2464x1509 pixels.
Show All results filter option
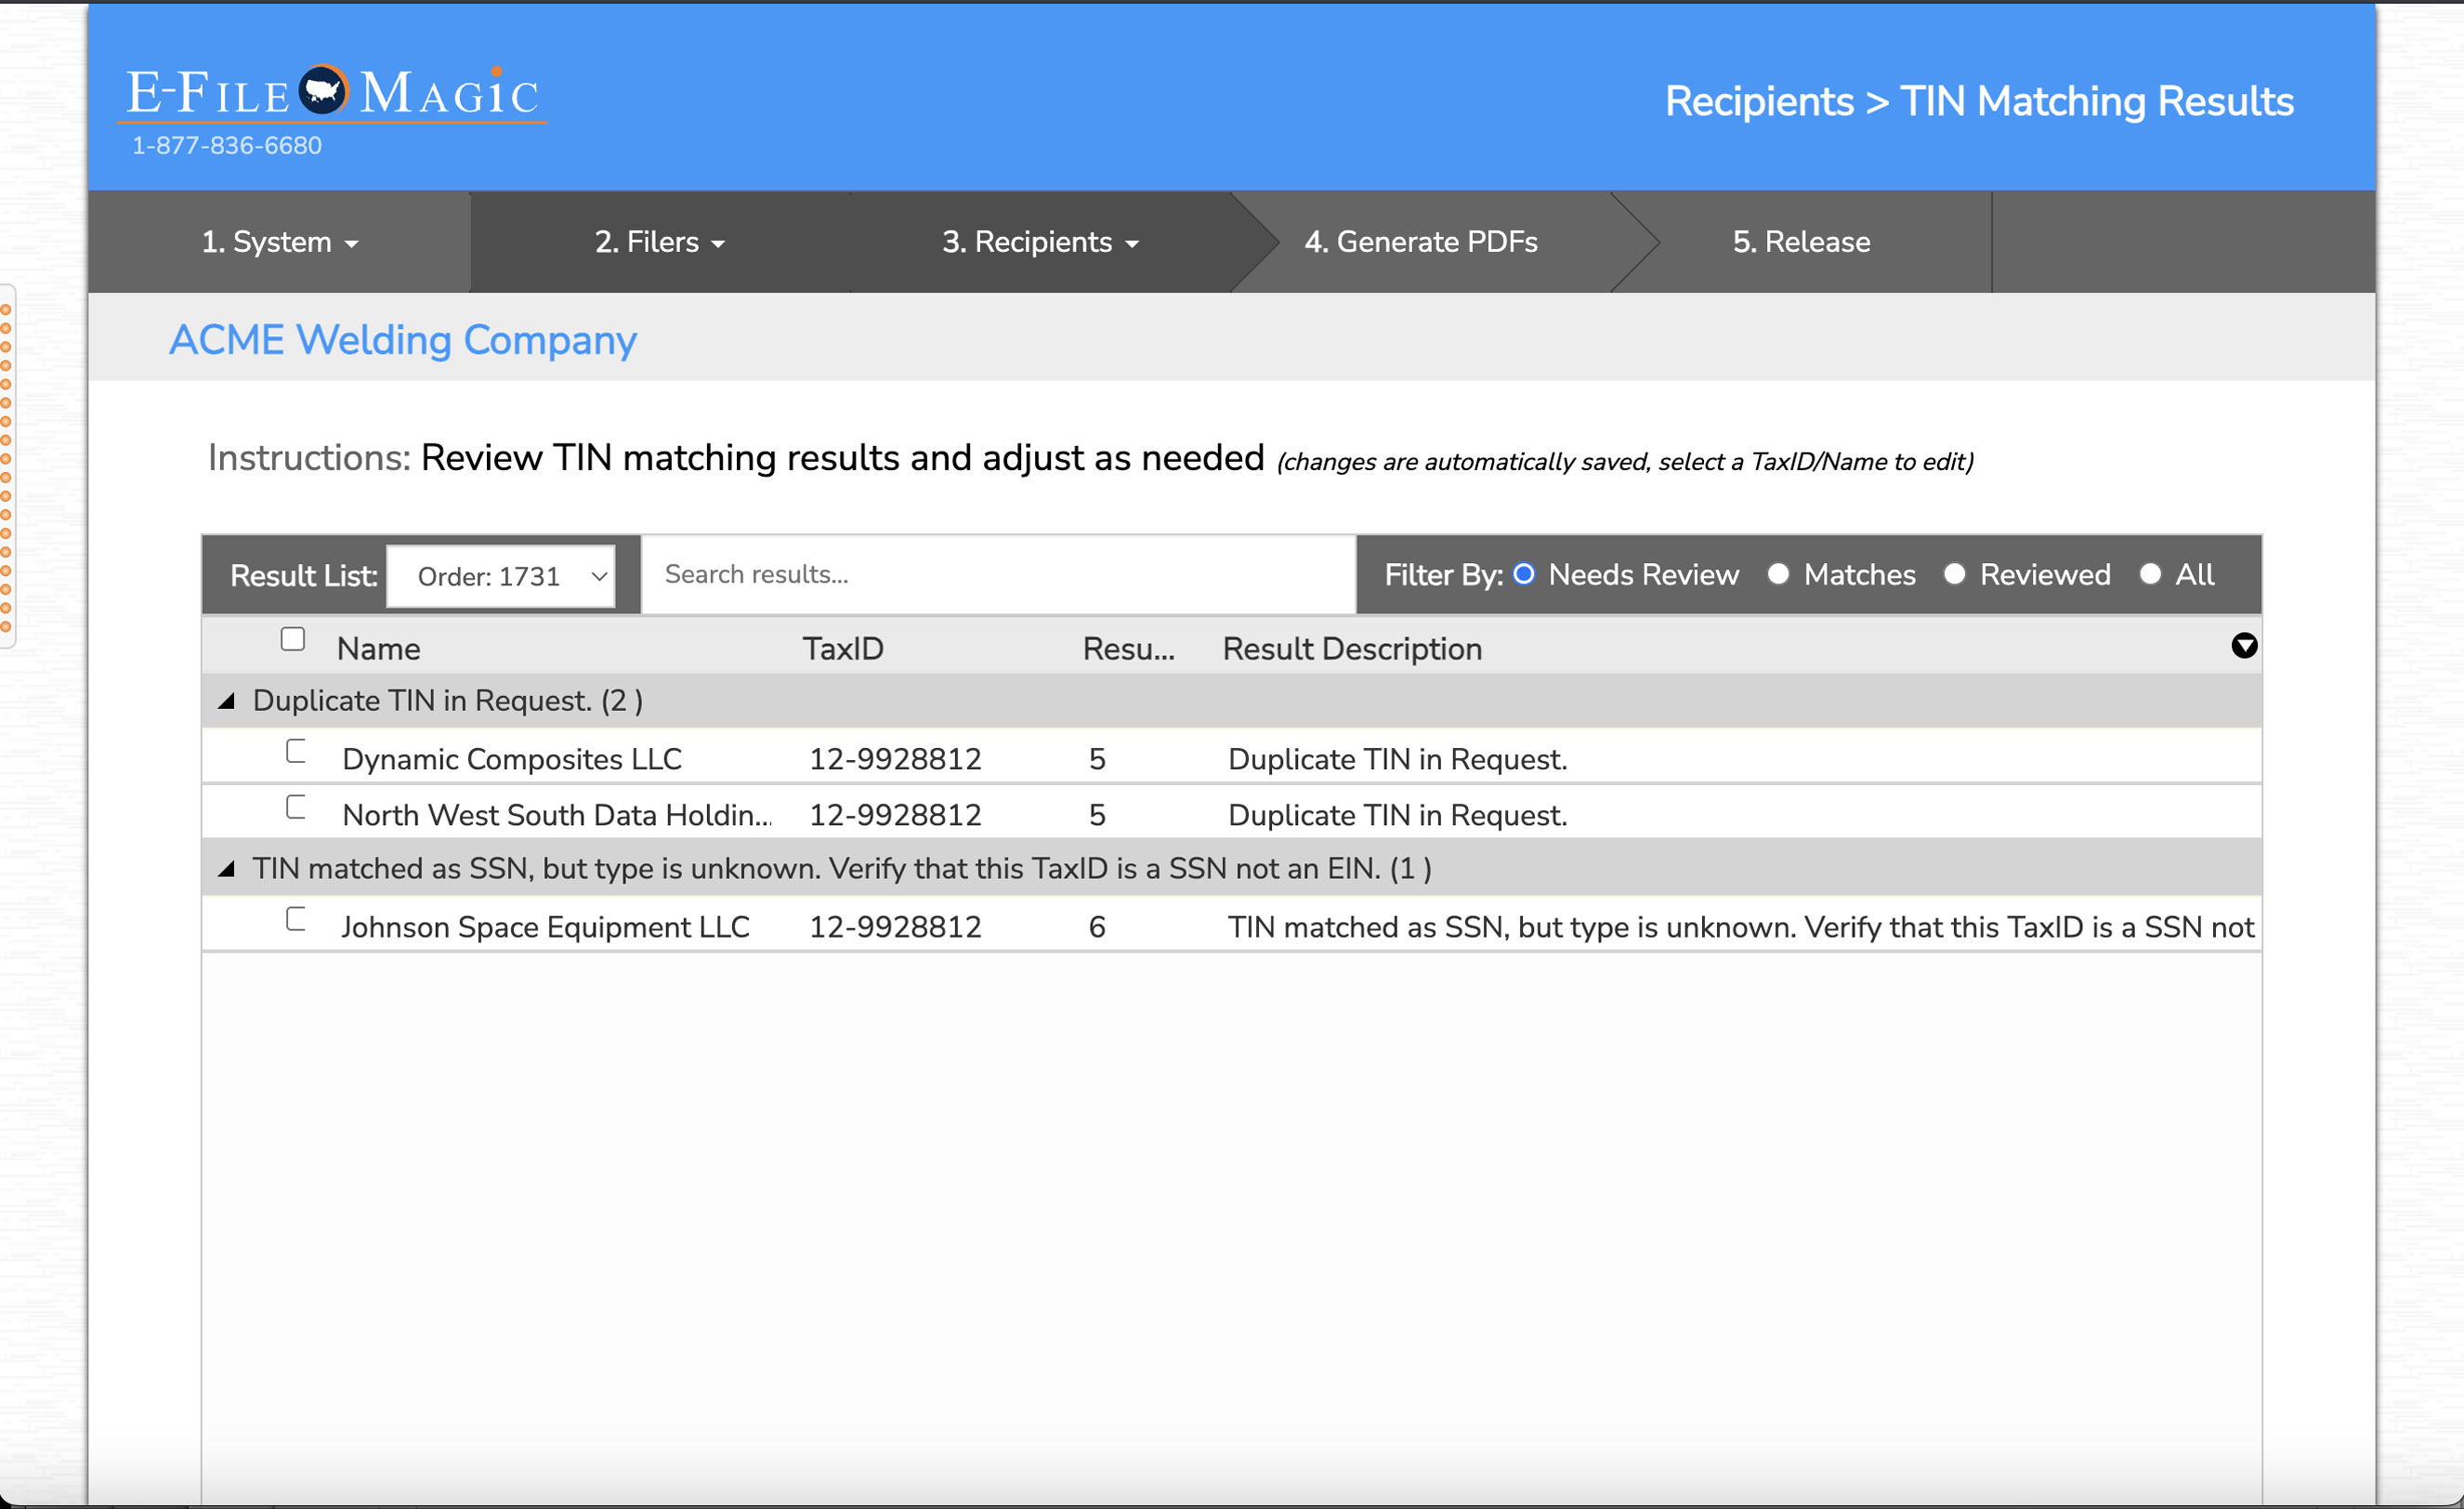2150,574
